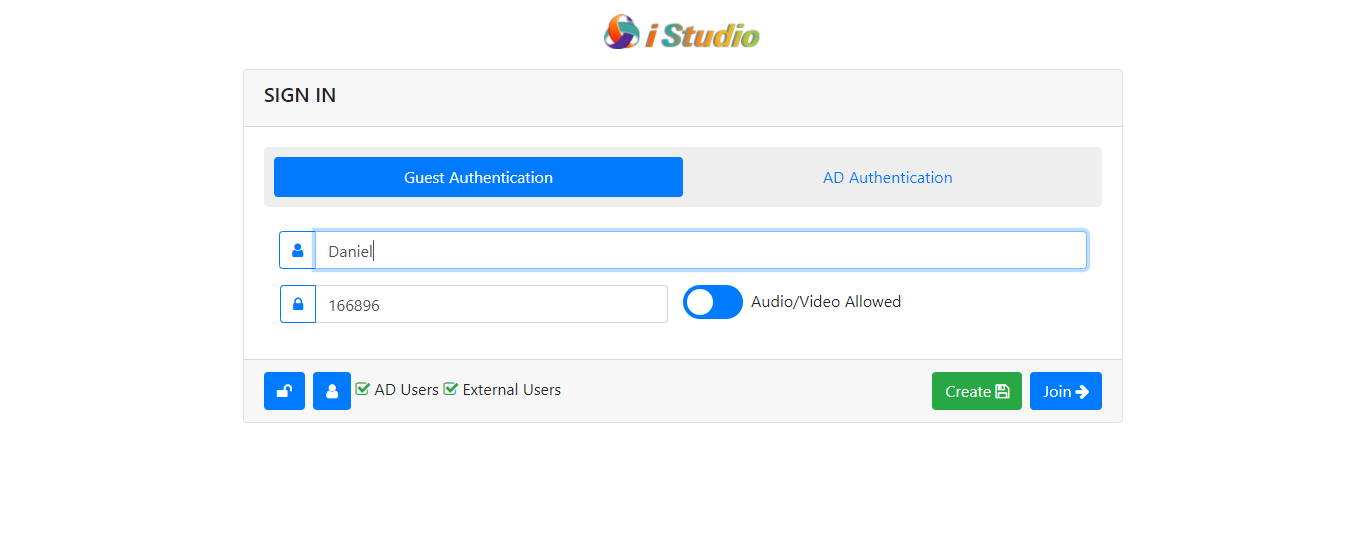Screen dimensions: 1366x534
Task: Click the blue Join button
Action: [x=1066, y=391]
